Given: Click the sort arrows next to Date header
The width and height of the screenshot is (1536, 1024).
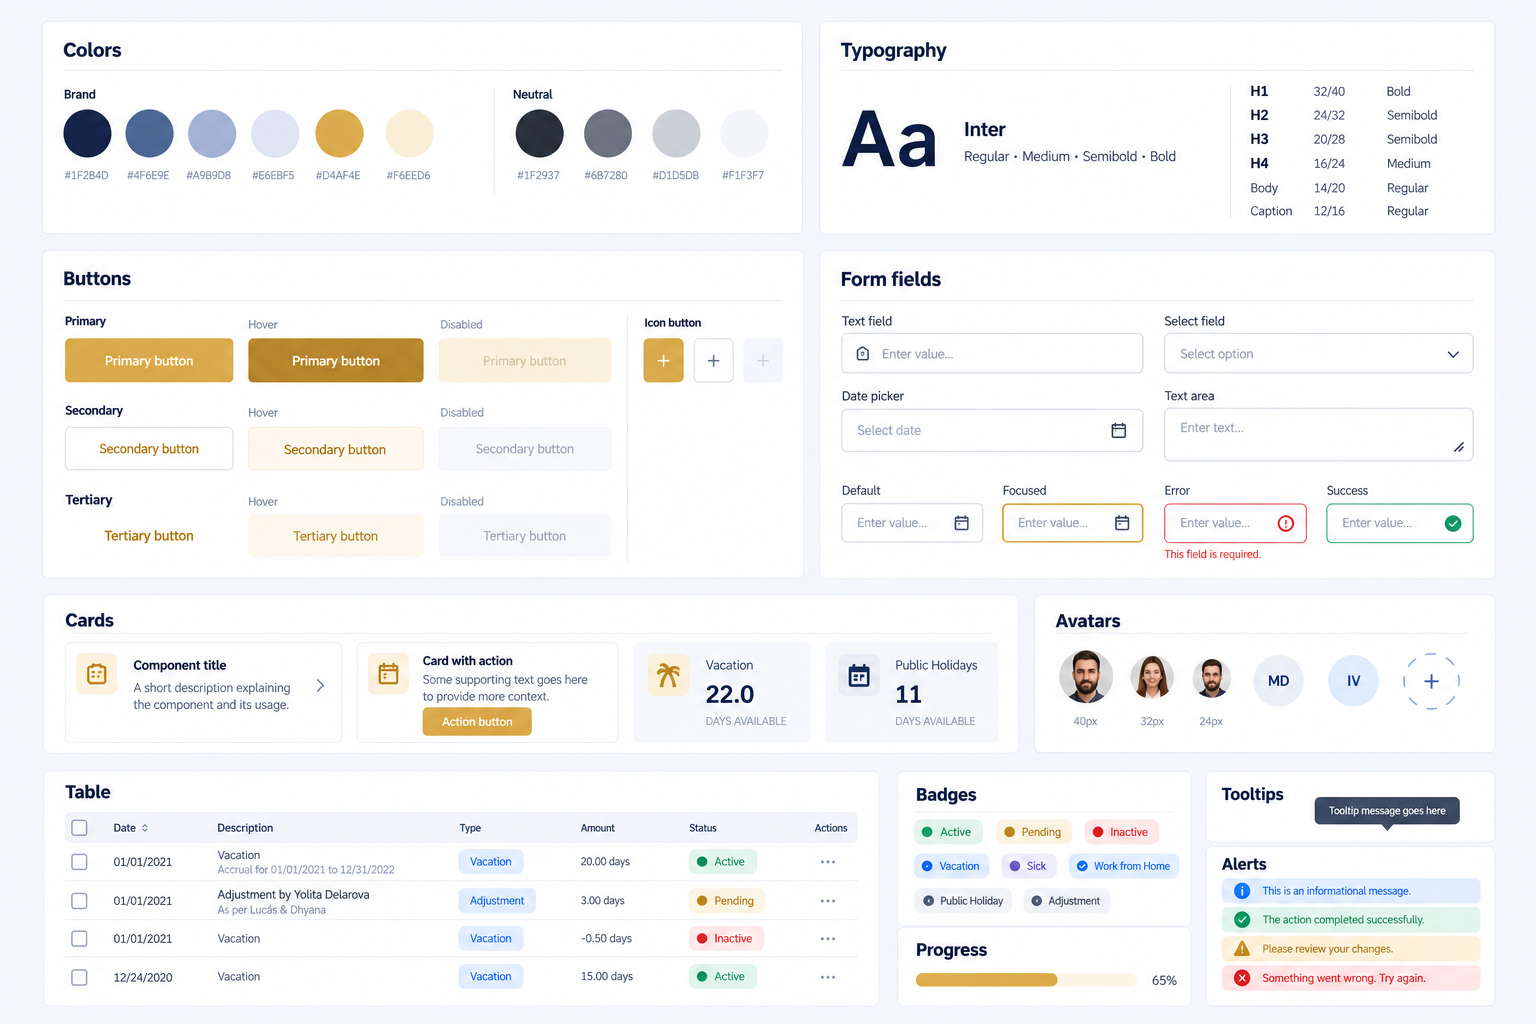Looking at the screenshot, I should [x=145, y=828].
